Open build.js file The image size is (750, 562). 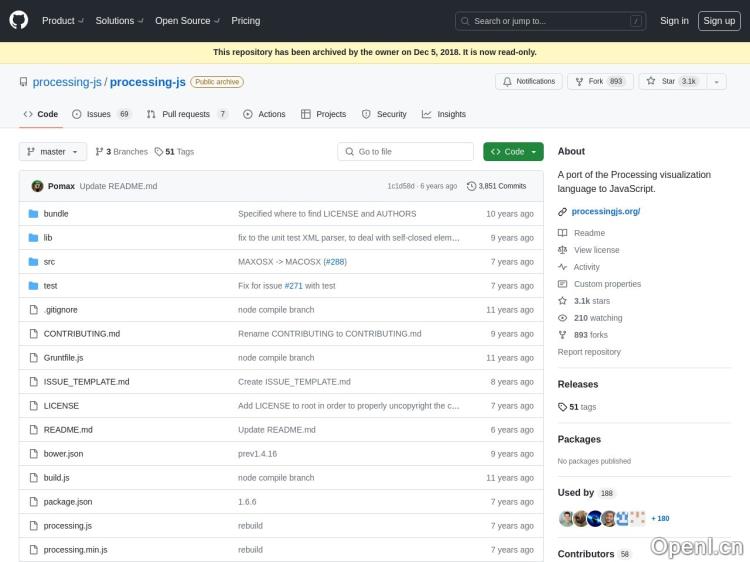point(56,478)
